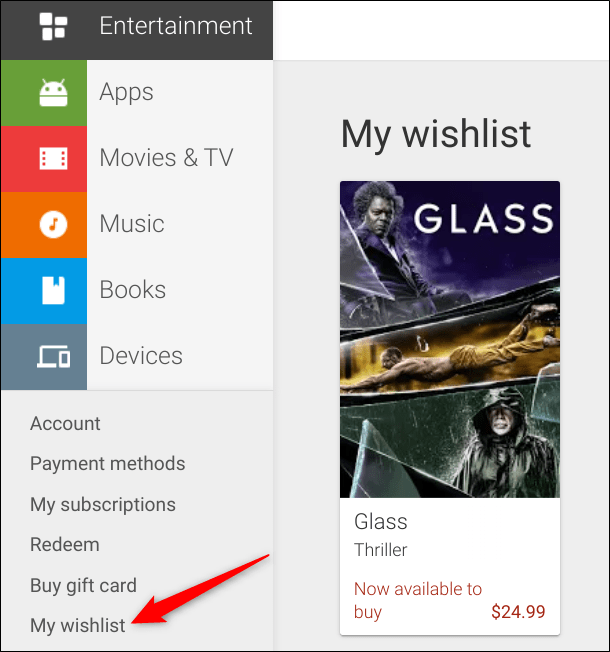Click the gray Devices icon
This screenshot has height=652, width=610.
[x=53, y=356]
